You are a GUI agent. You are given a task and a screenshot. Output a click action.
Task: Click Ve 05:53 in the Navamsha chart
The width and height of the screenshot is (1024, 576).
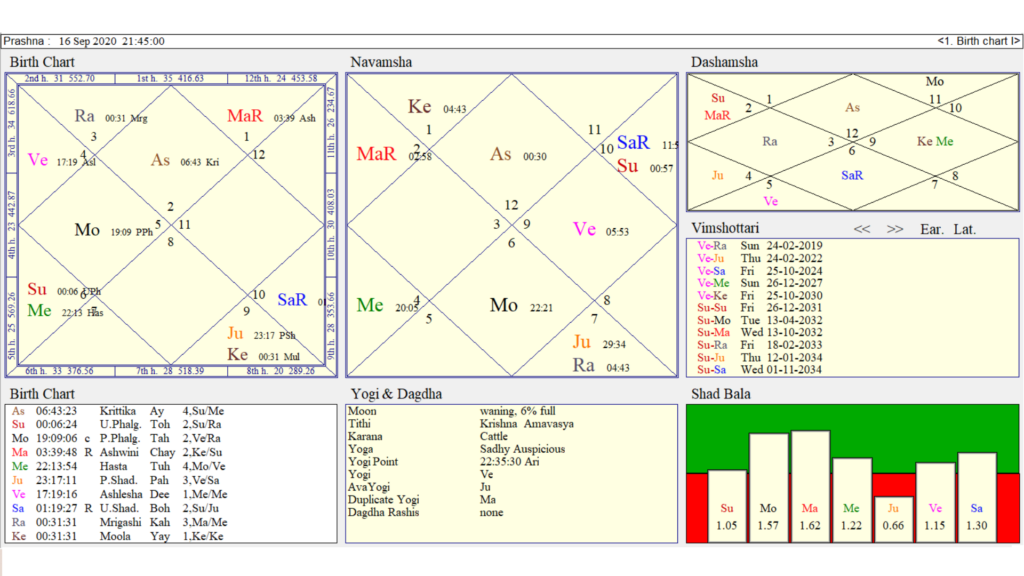coord(600,230)
